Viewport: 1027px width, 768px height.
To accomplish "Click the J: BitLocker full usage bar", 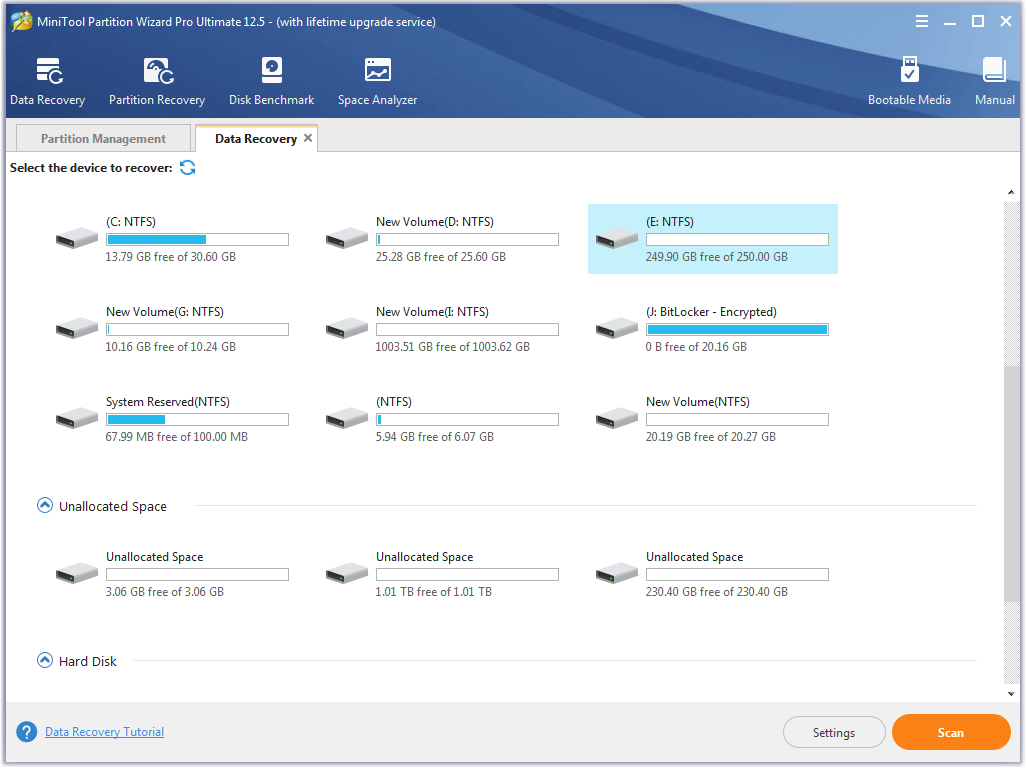I will 738,329.
